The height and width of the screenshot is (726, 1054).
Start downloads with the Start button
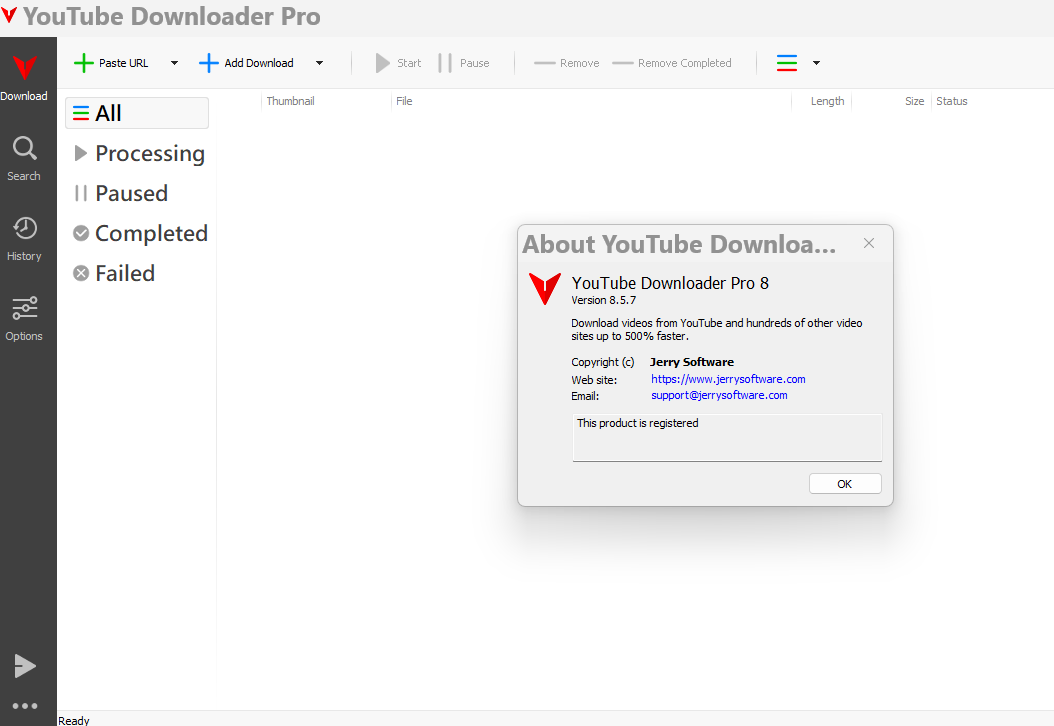(398, 63)
